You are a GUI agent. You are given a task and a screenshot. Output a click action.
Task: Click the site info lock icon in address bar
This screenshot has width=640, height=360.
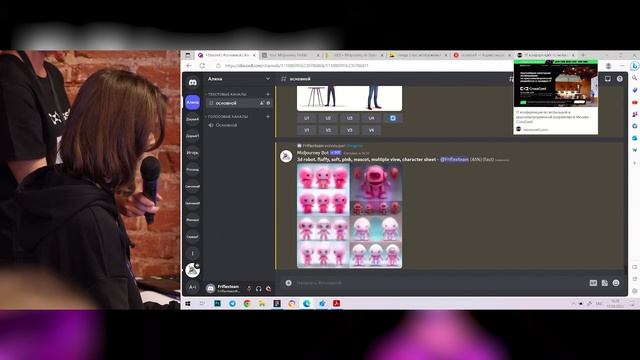pos(218,66)
